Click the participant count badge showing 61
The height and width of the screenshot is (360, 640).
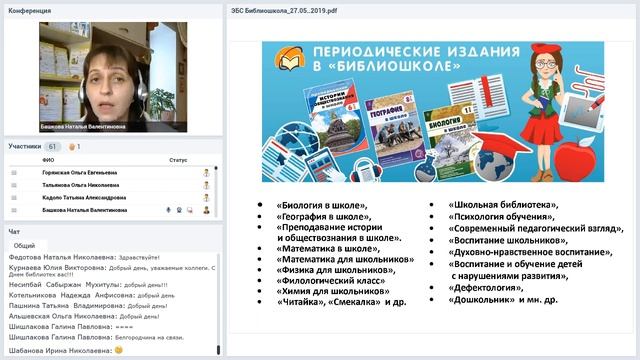tap(52, 147)
